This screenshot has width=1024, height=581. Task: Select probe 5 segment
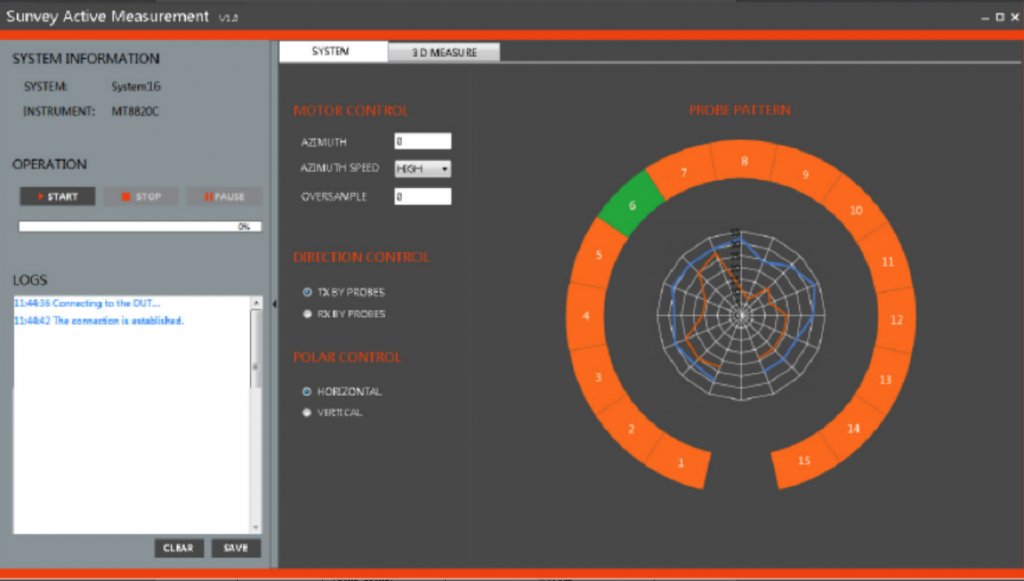click(x=599, y=255)
